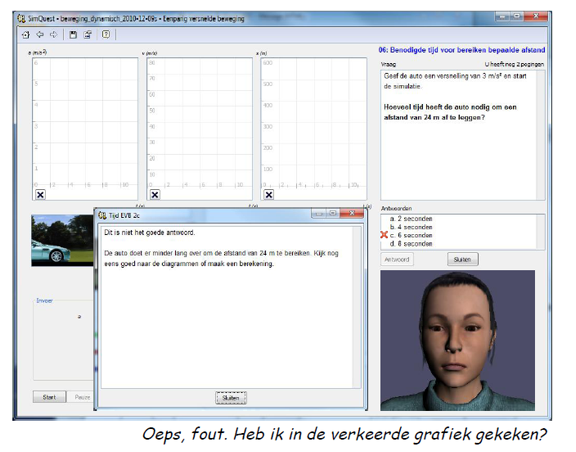576x452 pixels.
Task: Select answer d. 8 seconden
Action: pyautogui.click(x=411, y=244)
